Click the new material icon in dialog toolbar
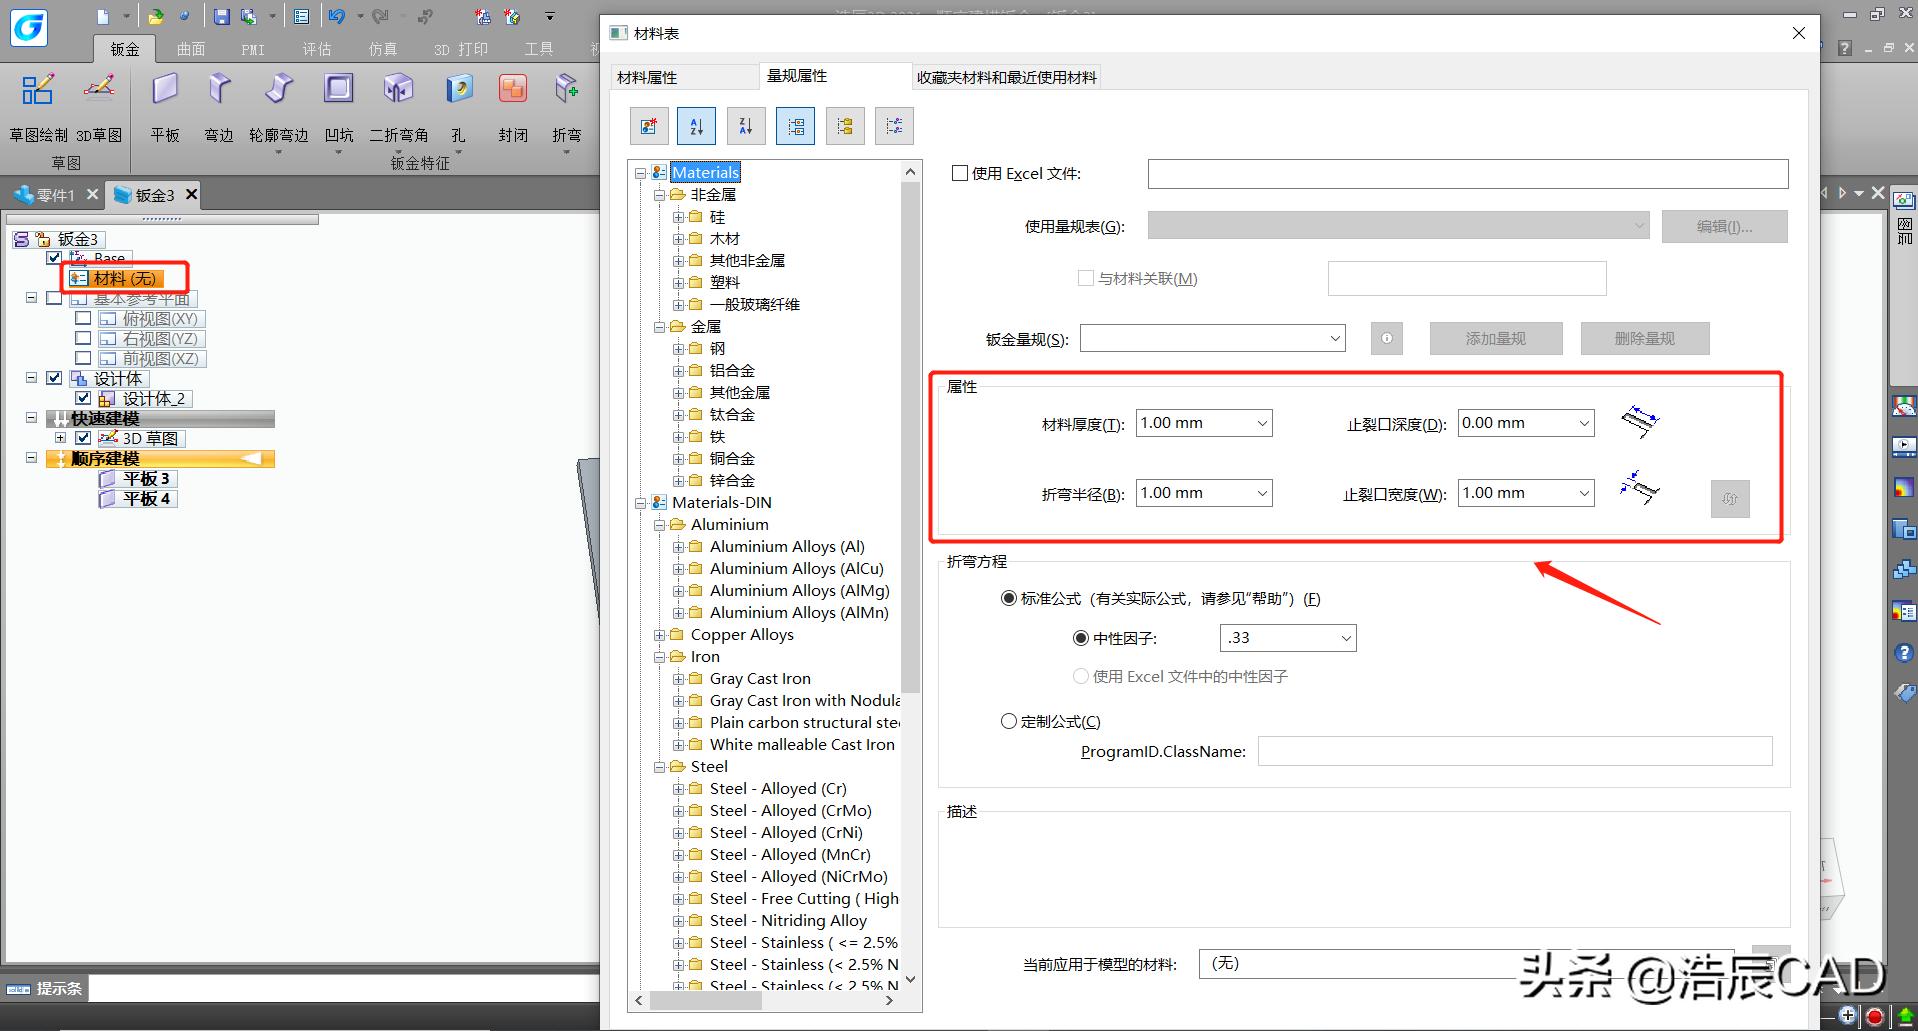 point(648,125)
